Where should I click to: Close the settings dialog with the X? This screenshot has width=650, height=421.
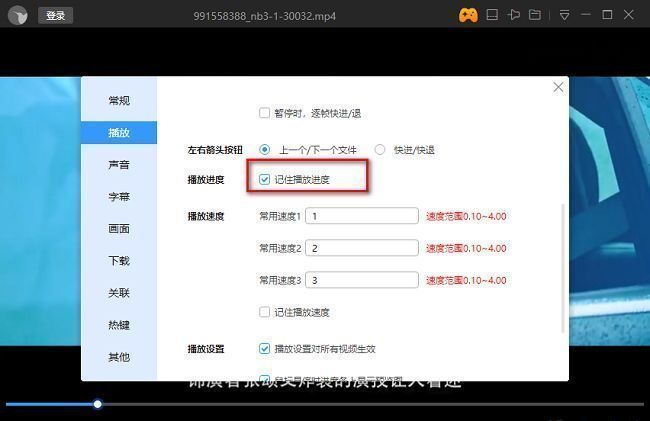click(558, 87)
